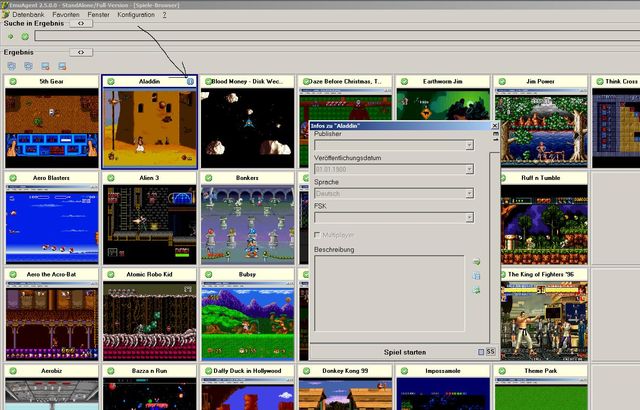Image resolution: width=640 pixels, height=410 pixels.
Task: Close the Infos zu Aladdin dialog
Action: [x=495, y=126]
